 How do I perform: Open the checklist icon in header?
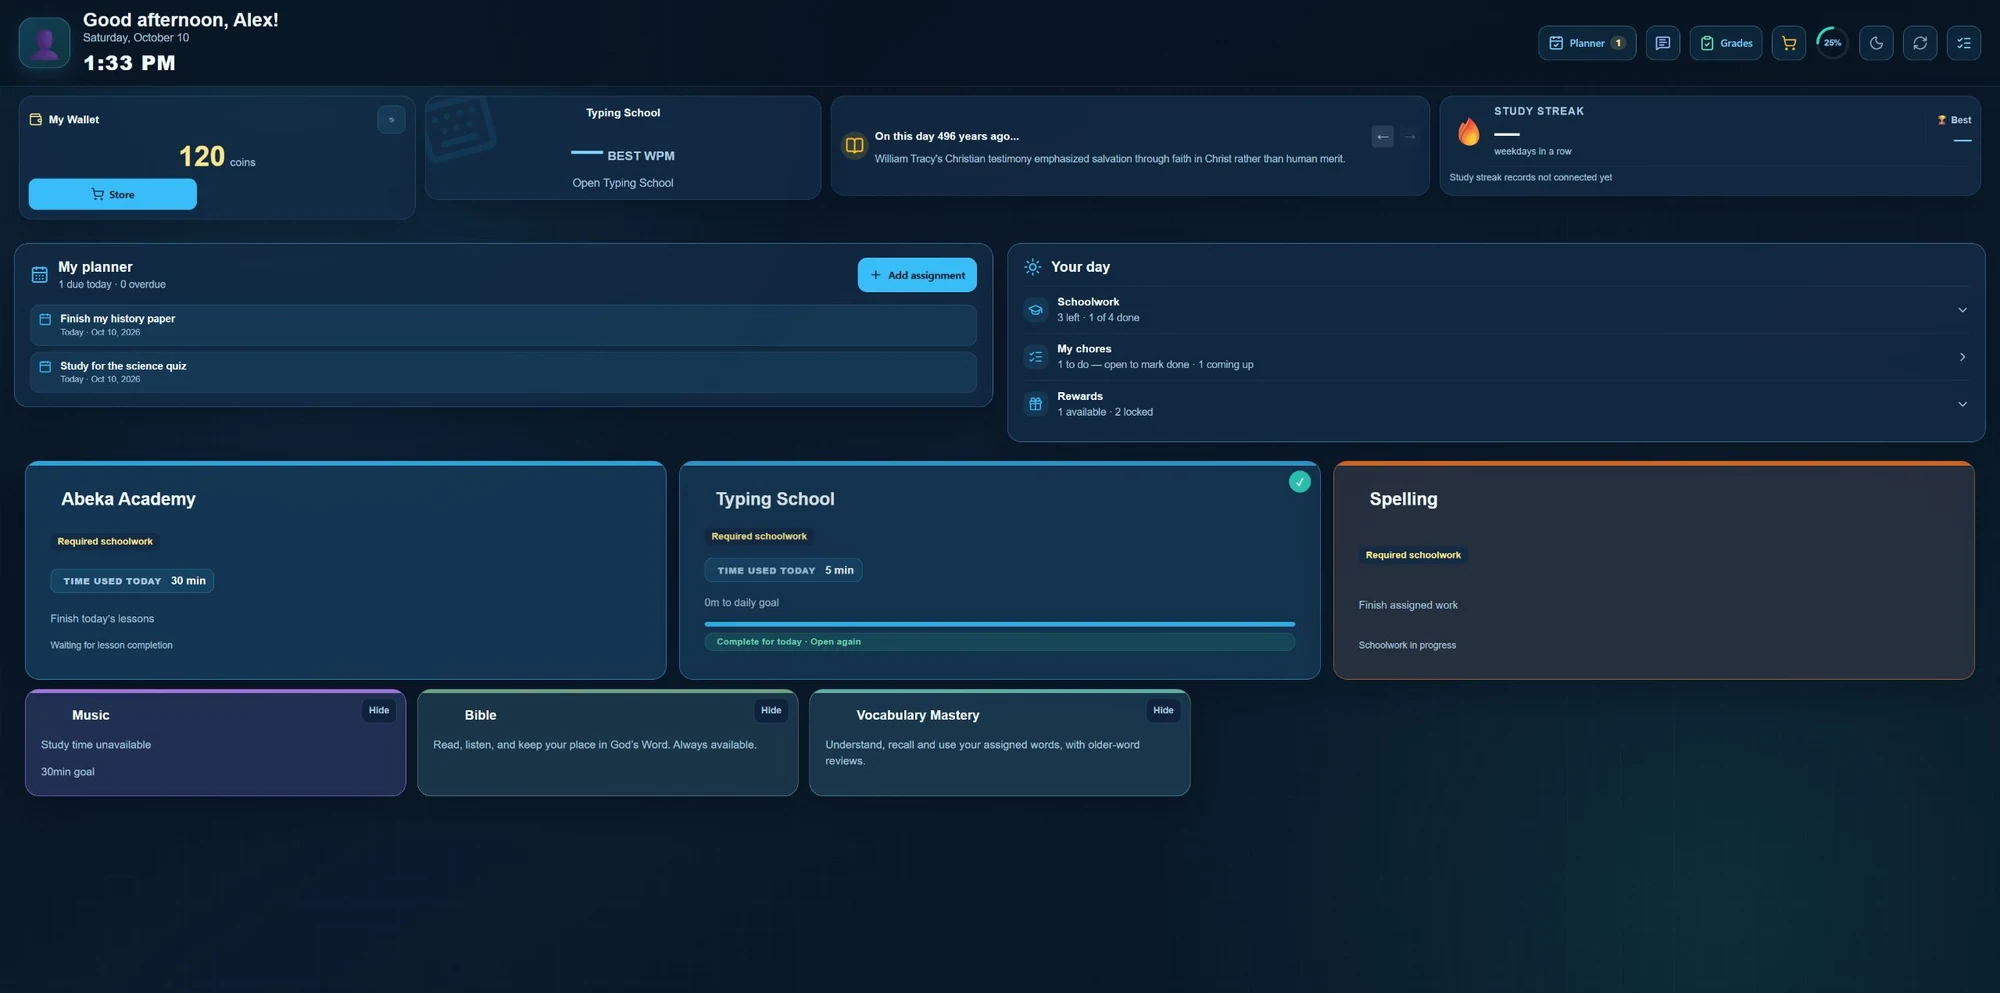(x=1964, y=43)
